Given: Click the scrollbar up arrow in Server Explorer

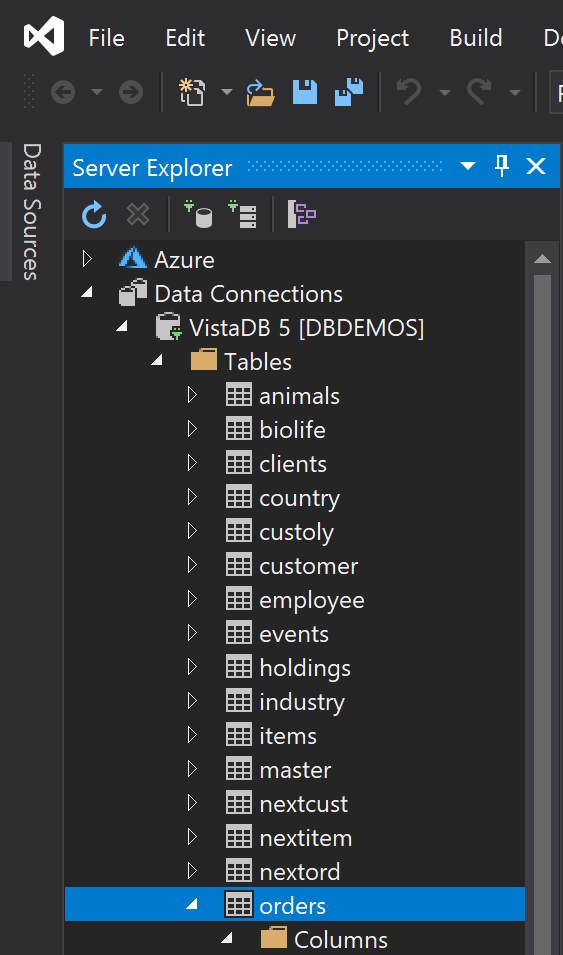Looking at the screenshot, I should point(542,259).
